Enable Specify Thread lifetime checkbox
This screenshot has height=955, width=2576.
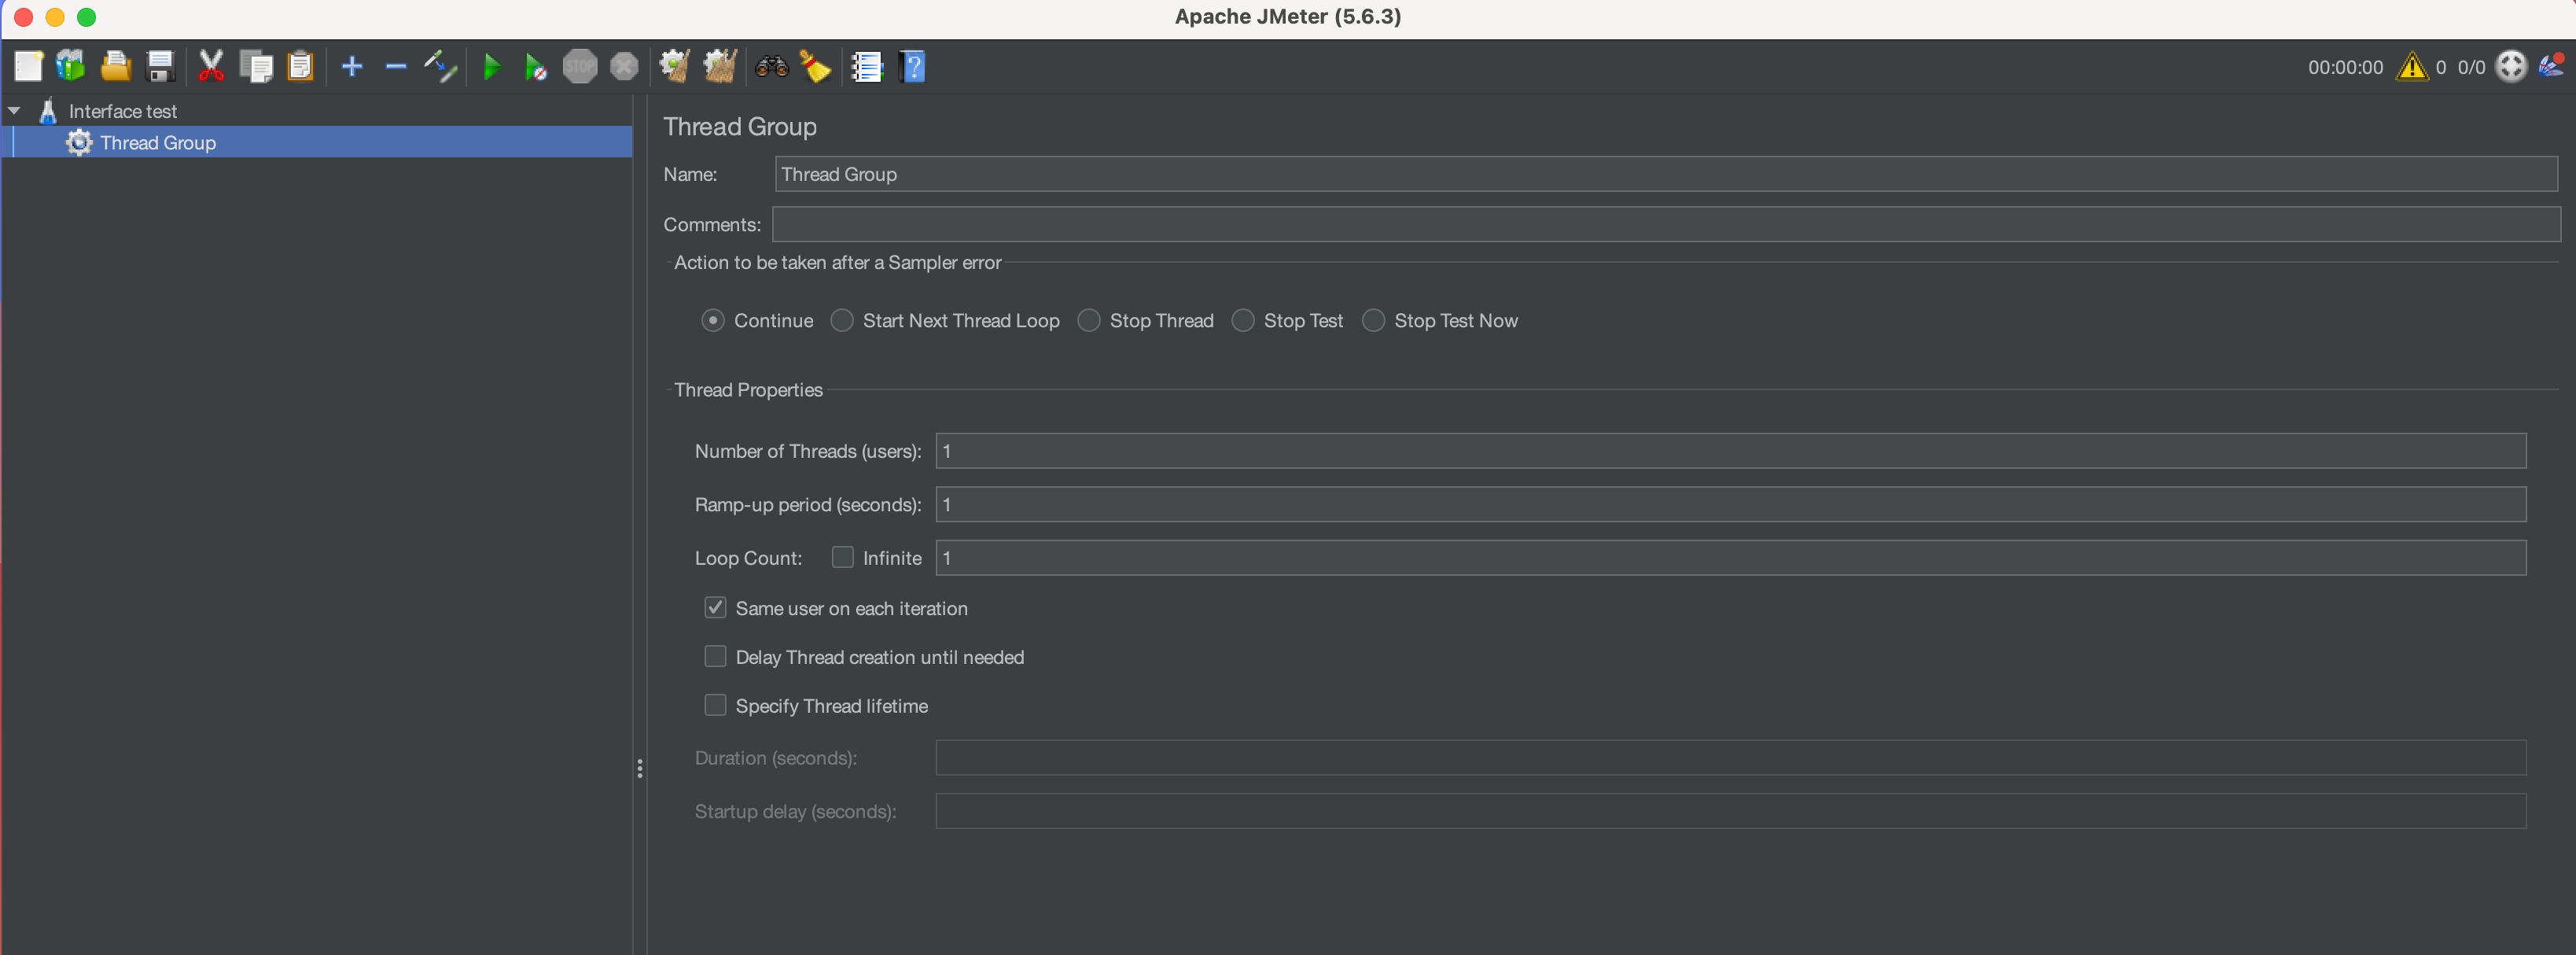(715, 705)
